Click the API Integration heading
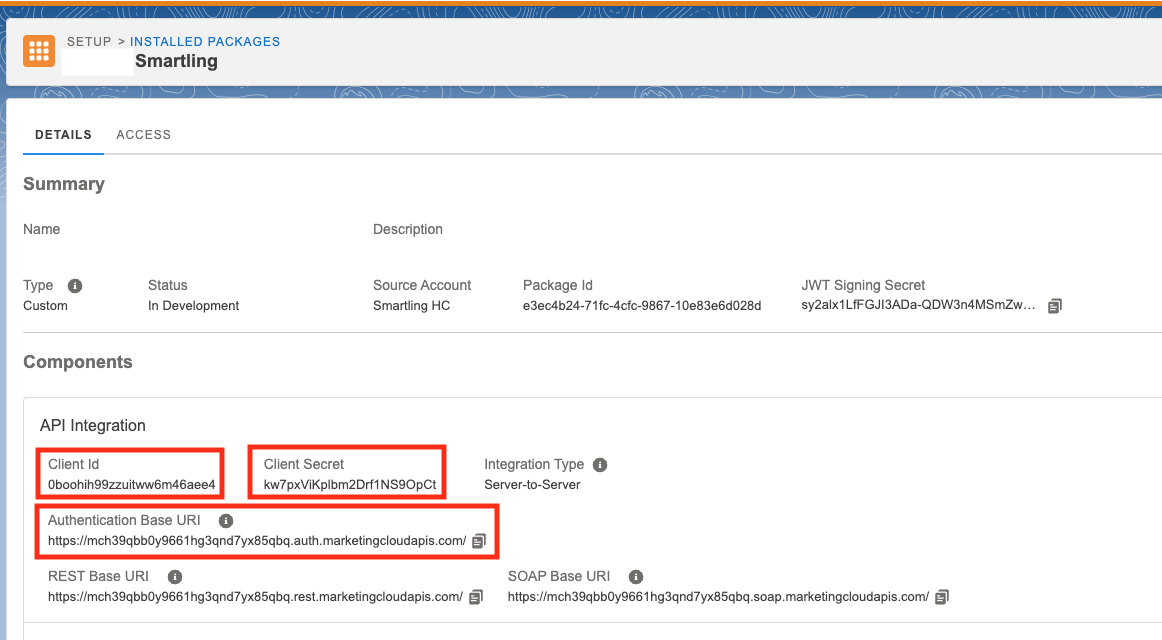The image size is (1162, 640). point(93,426)
